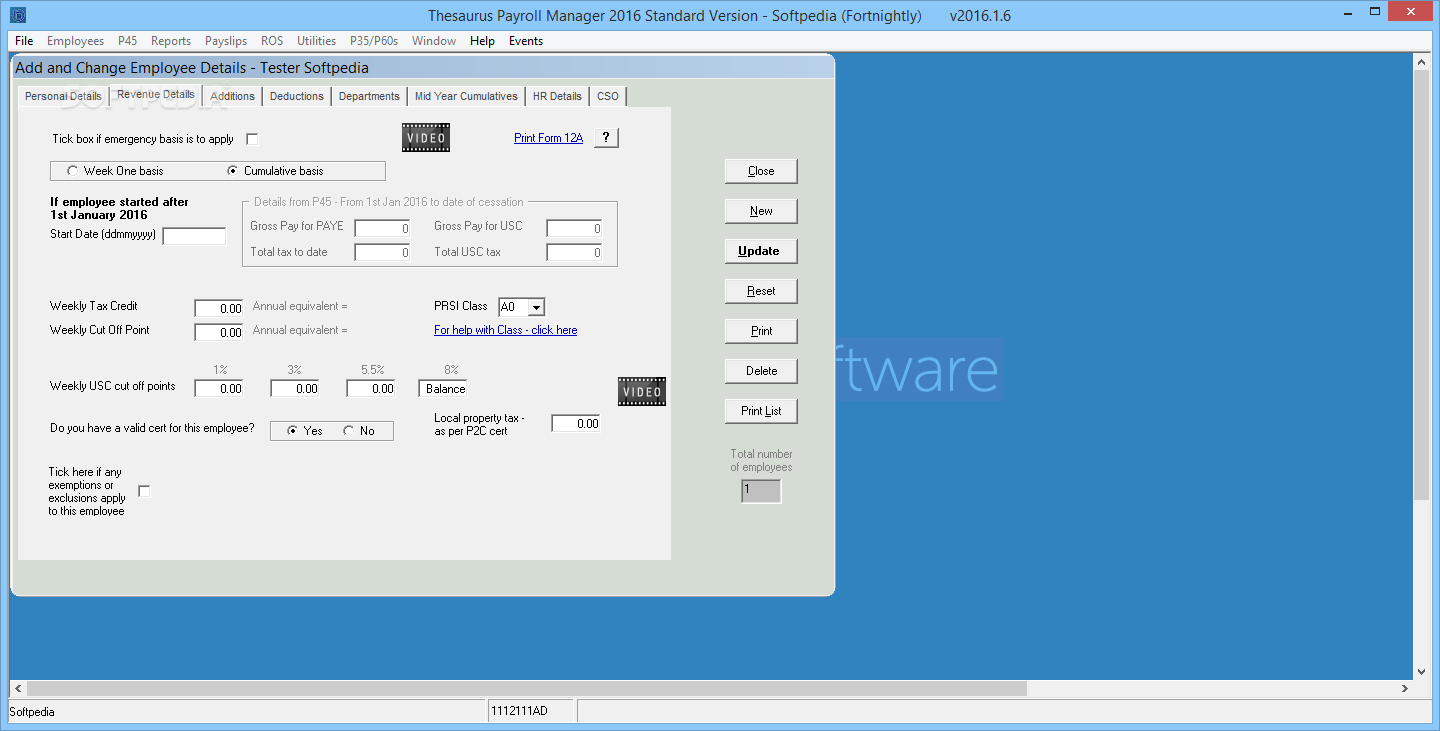Tick the exemptions or exclusions checkbox
The image size is (1440, 731).
(x=144, y=491)
